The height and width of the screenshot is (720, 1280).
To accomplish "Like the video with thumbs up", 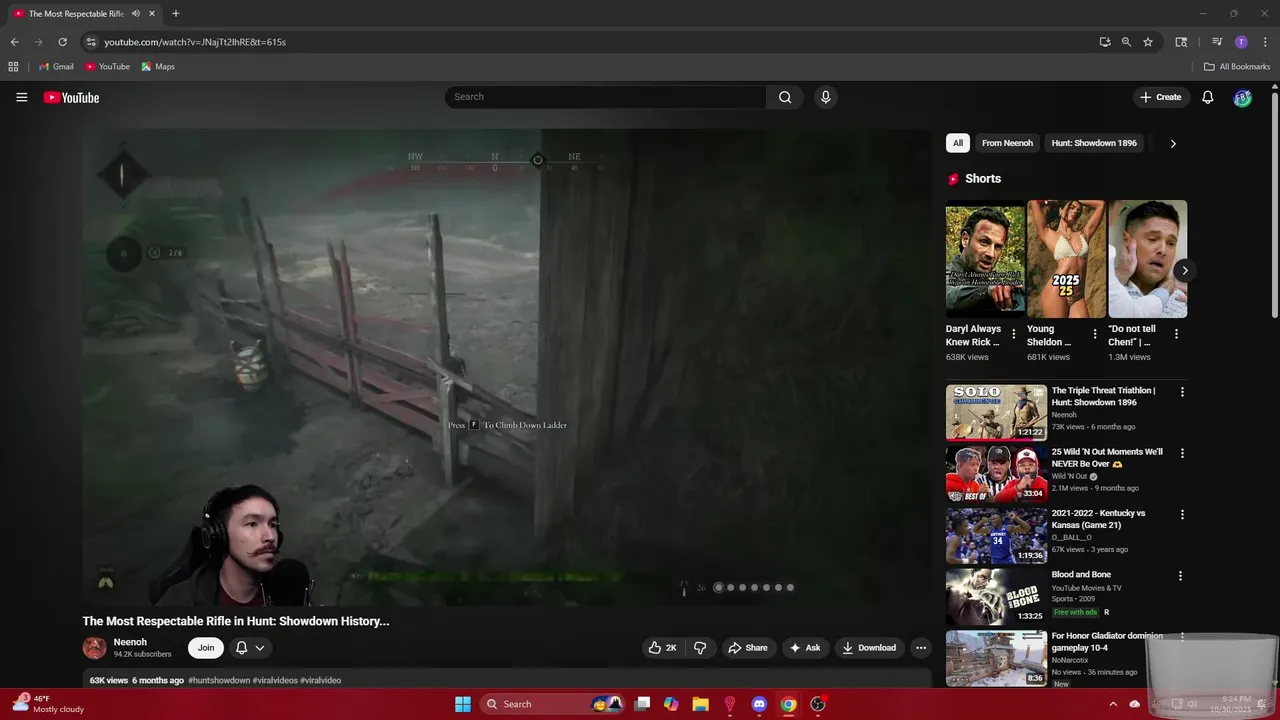I will pos(662,648).
